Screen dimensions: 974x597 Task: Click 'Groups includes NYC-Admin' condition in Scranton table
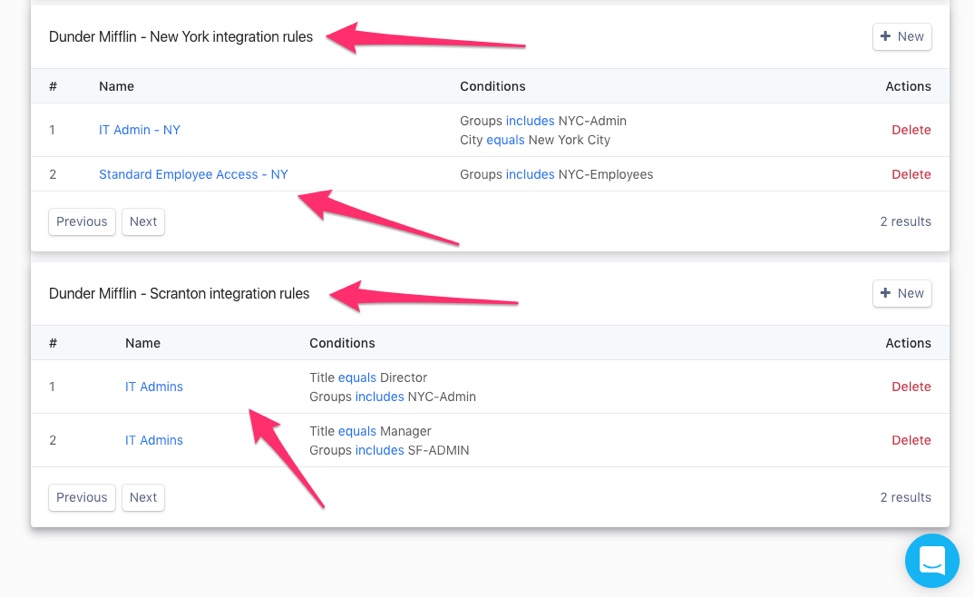click(393, 396)
